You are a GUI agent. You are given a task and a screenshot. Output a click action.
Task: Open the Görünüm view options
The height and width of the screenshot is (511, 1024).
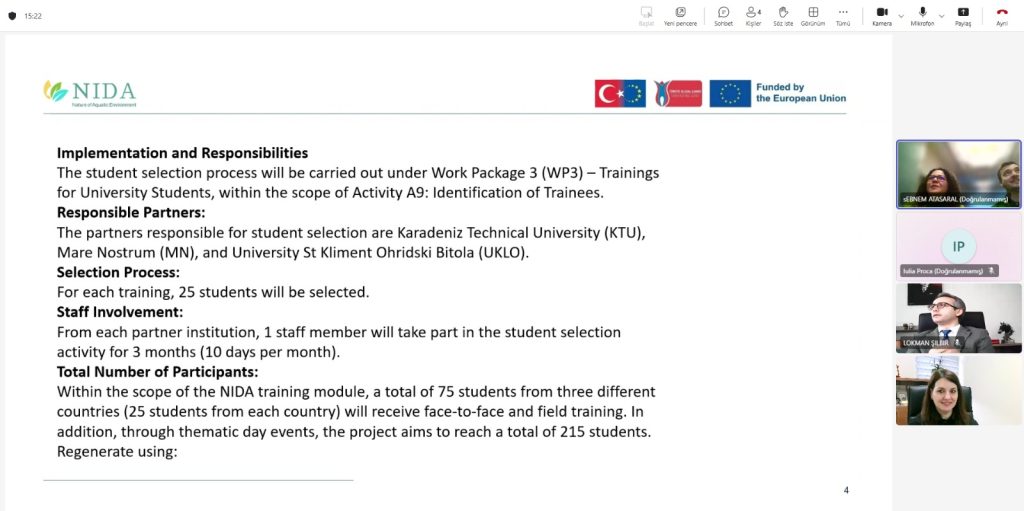[813, 15]
